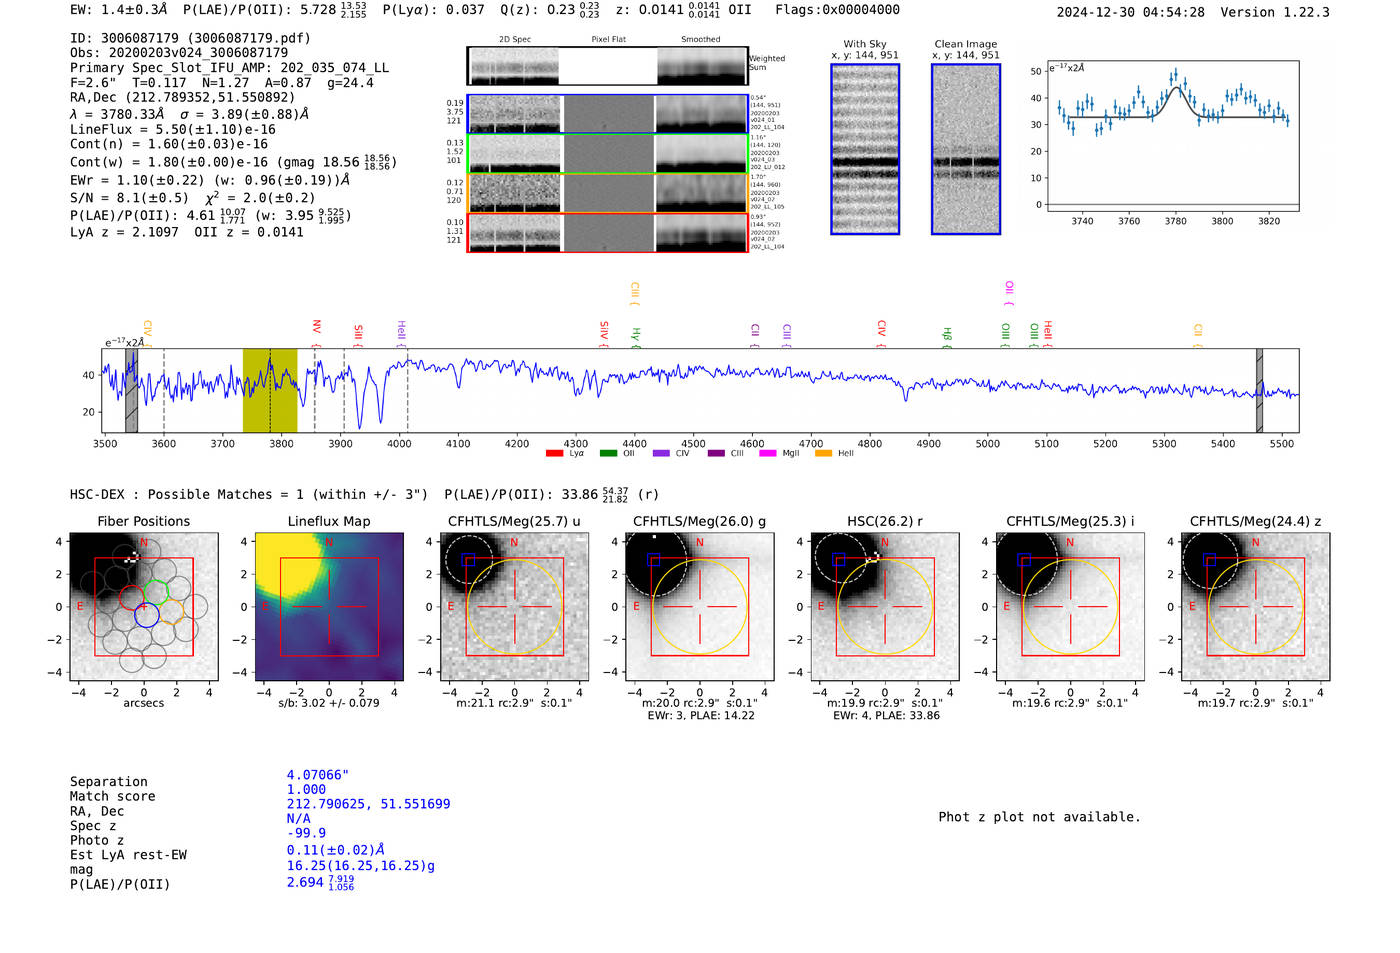Click the Photo z value -99.9
Viewport: 1400px width, 953px height.
point(306,833)
